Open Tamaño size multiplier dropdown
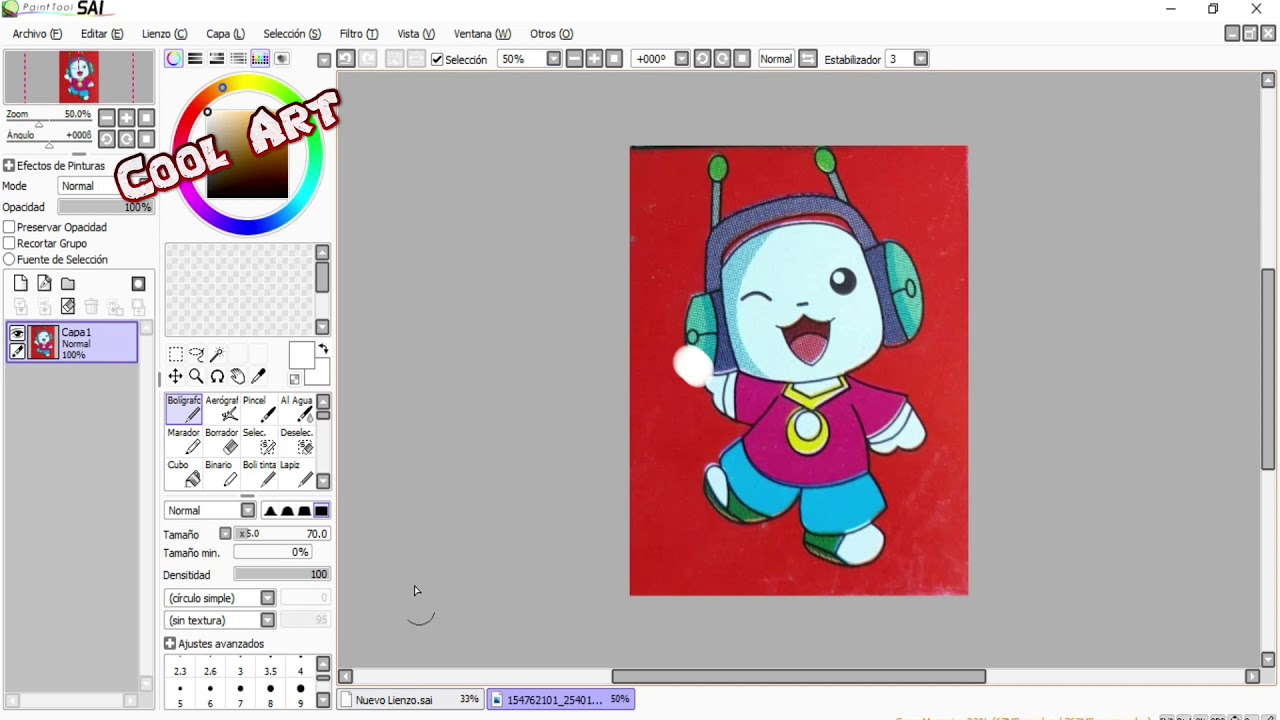Screen dimensions: 1280x720 click(225, 534)
